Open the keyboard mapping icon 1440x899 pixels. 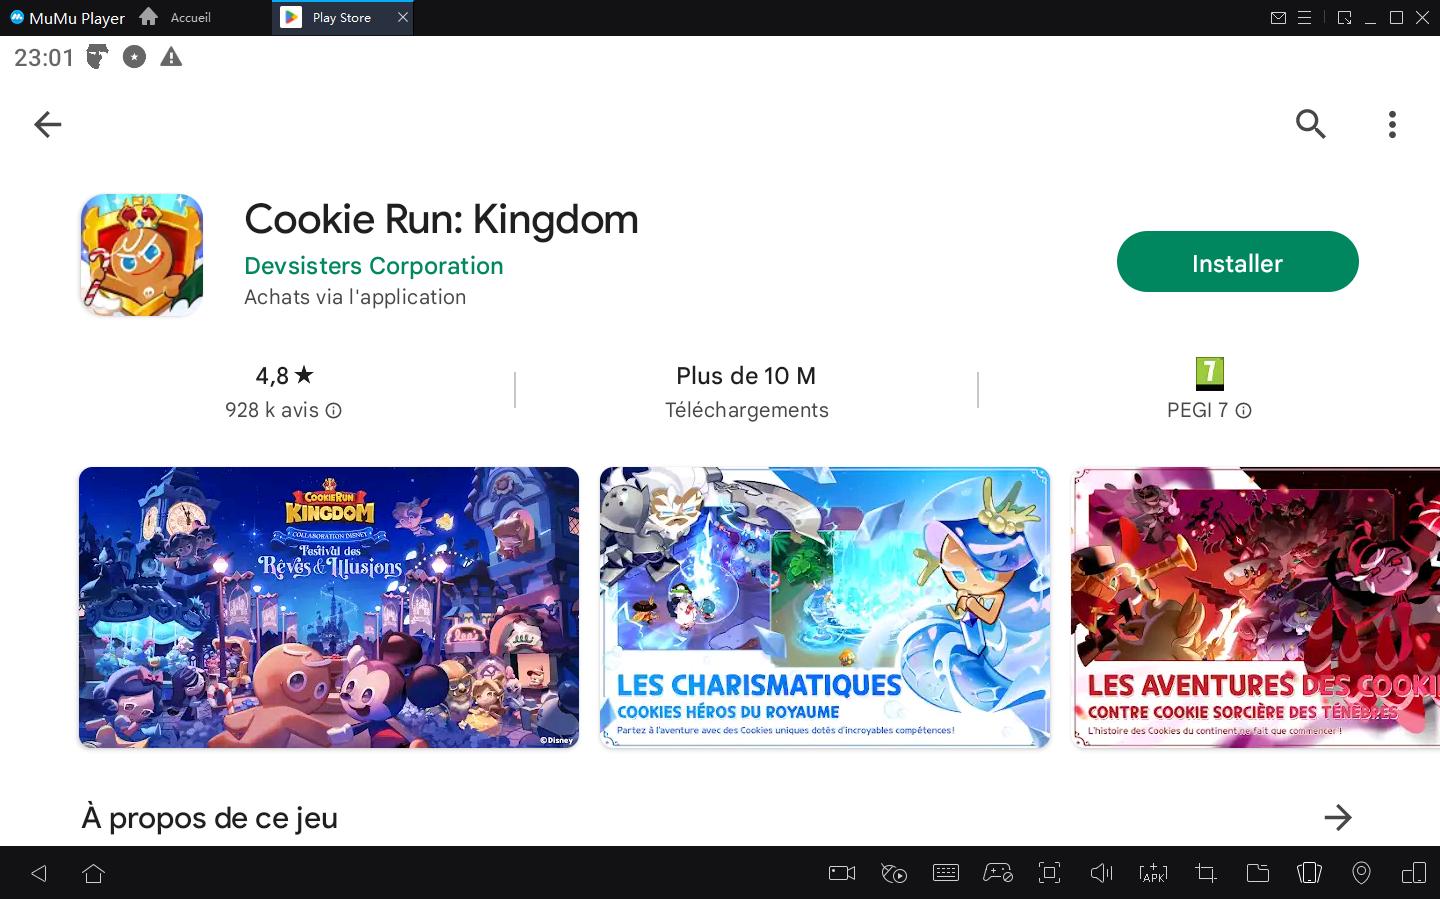pyautogui.click(x=945, y=873)
